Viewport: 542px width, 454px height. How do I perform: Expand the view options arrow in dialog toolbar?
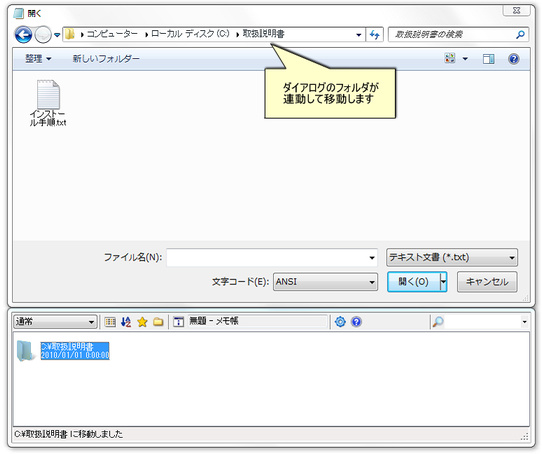465,59
